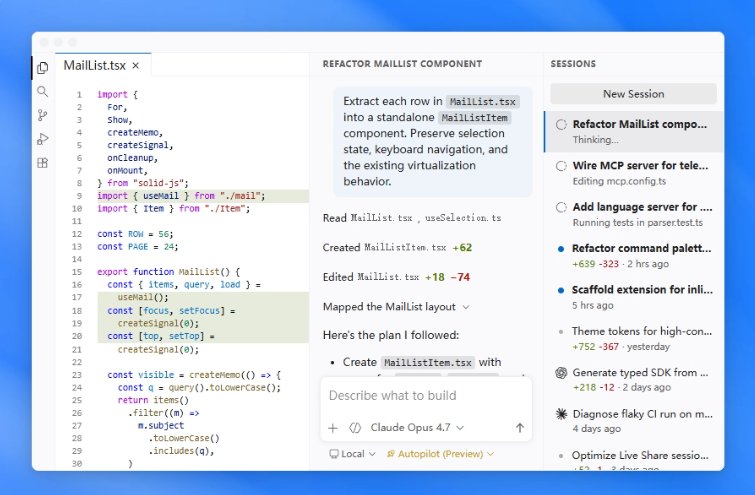Click the './mail' import string on line 9
This screenshot has width=755, height=495.
click(240, 196)
